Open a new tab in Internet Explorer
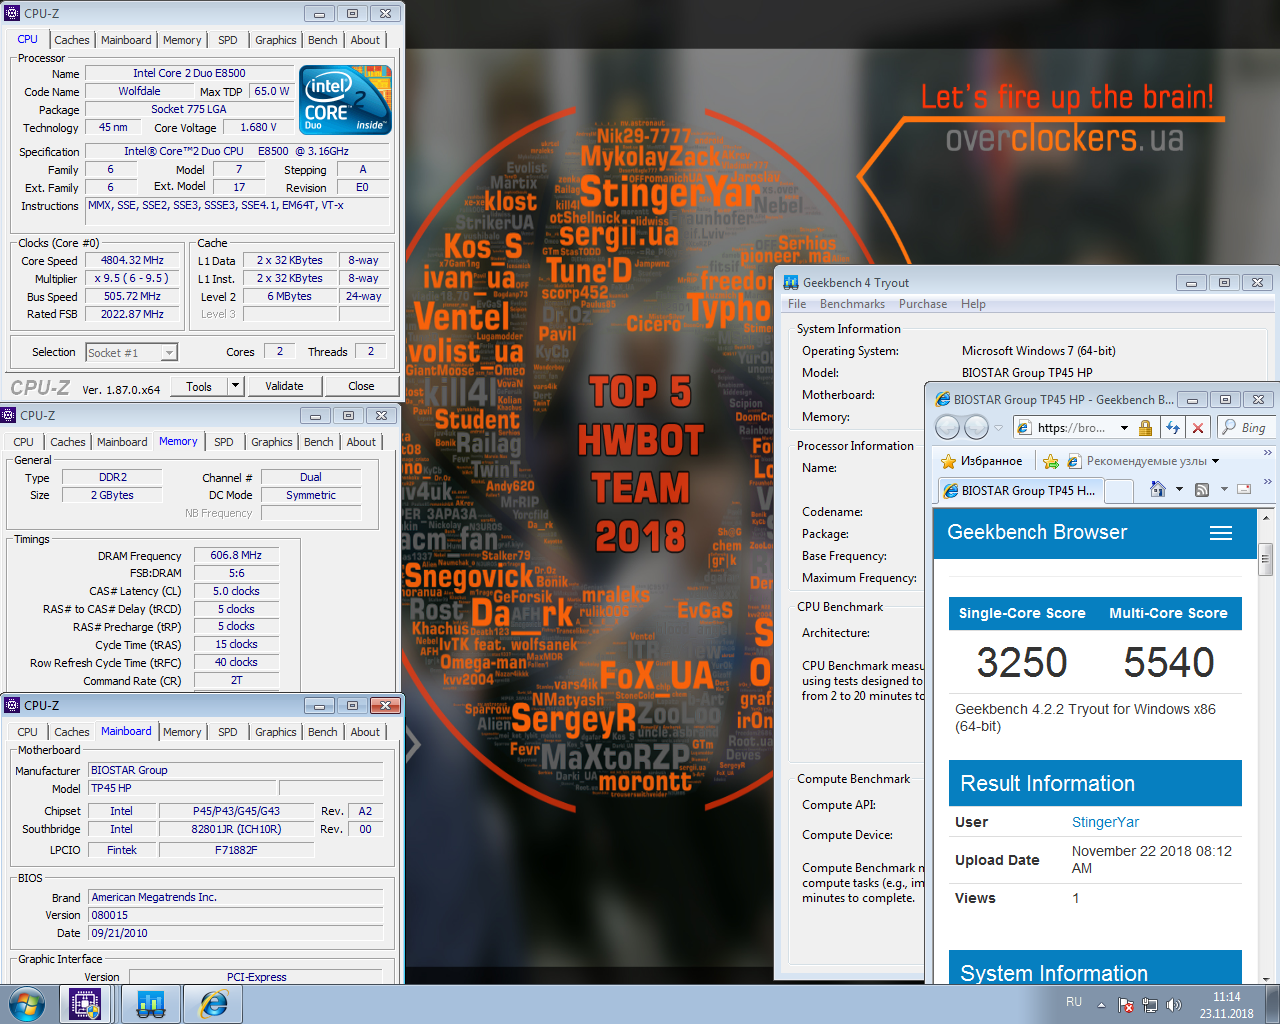 tap(1118, 491)
